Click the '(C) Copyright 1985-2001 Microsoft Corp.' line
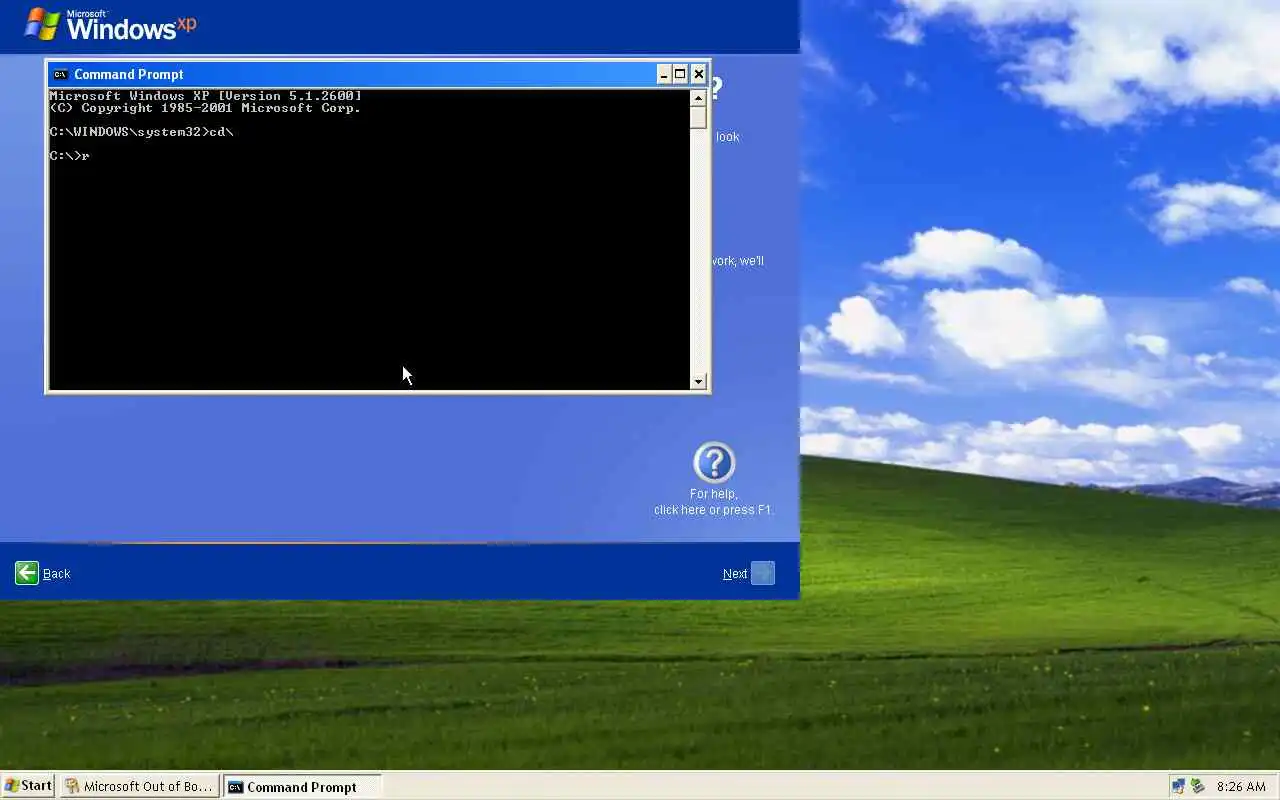The width and height of the screenshot is (1280, 800). coord(205,108)
